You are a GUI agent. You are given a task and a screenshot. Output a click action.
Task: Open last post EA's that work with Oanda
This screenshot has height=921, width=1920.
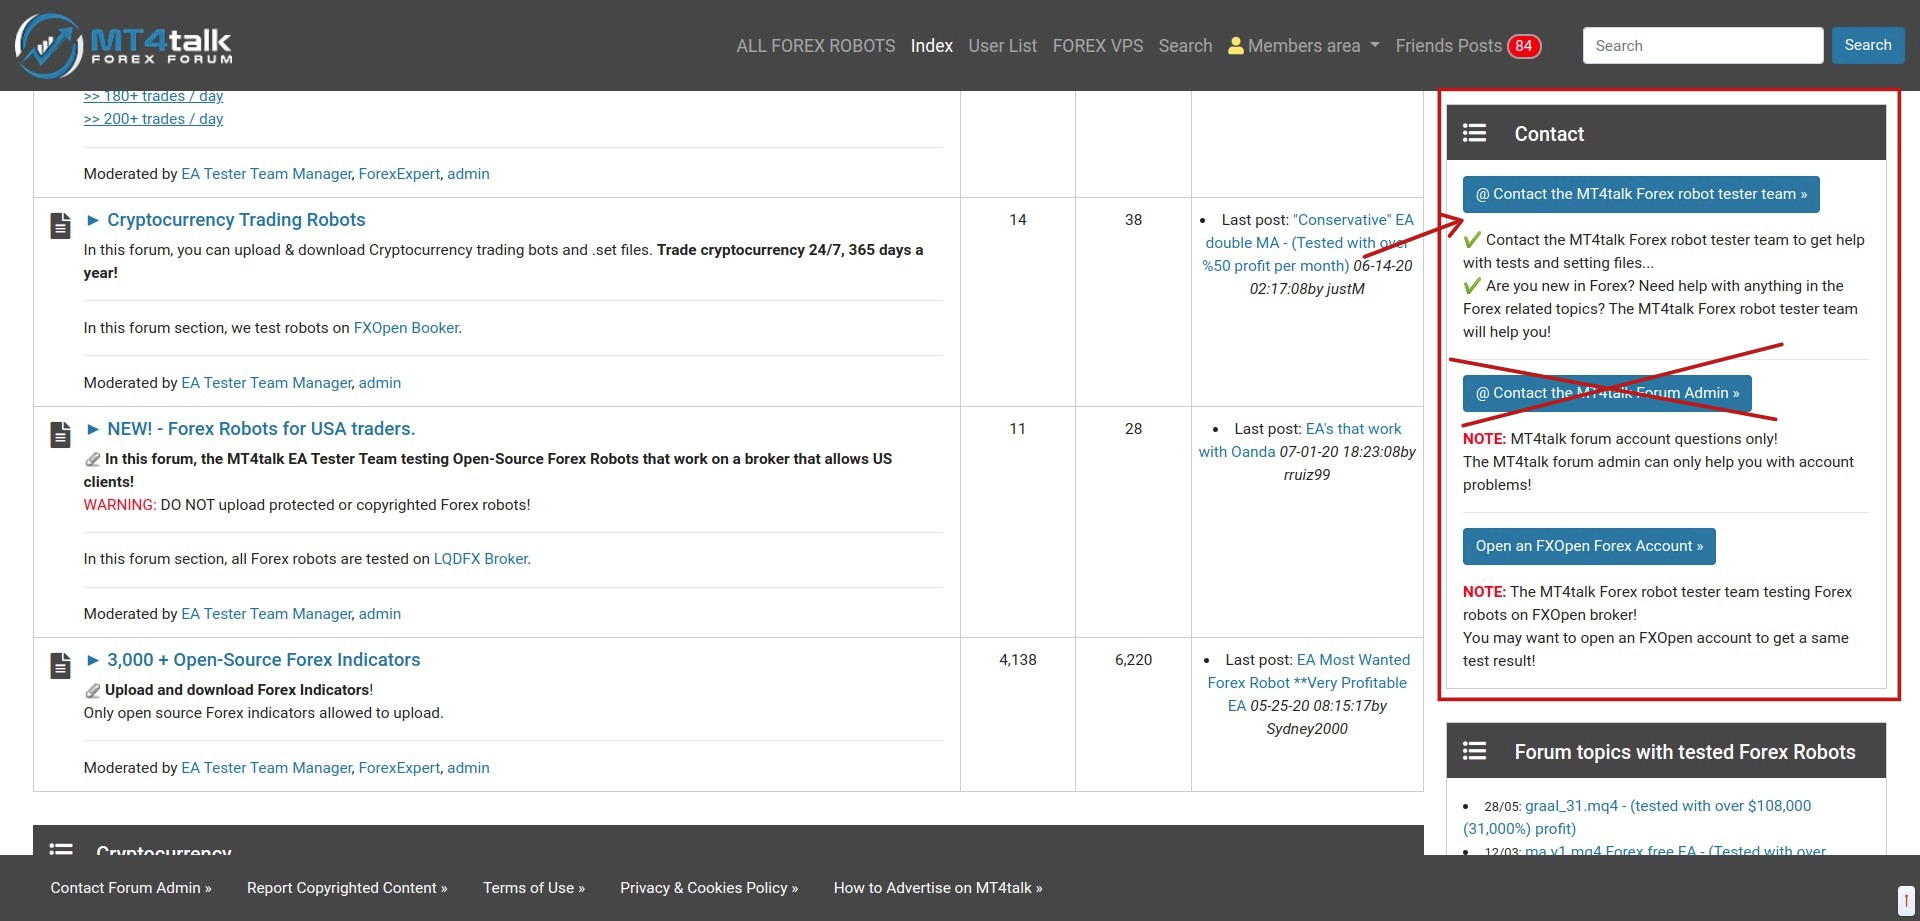[1300, 440]
